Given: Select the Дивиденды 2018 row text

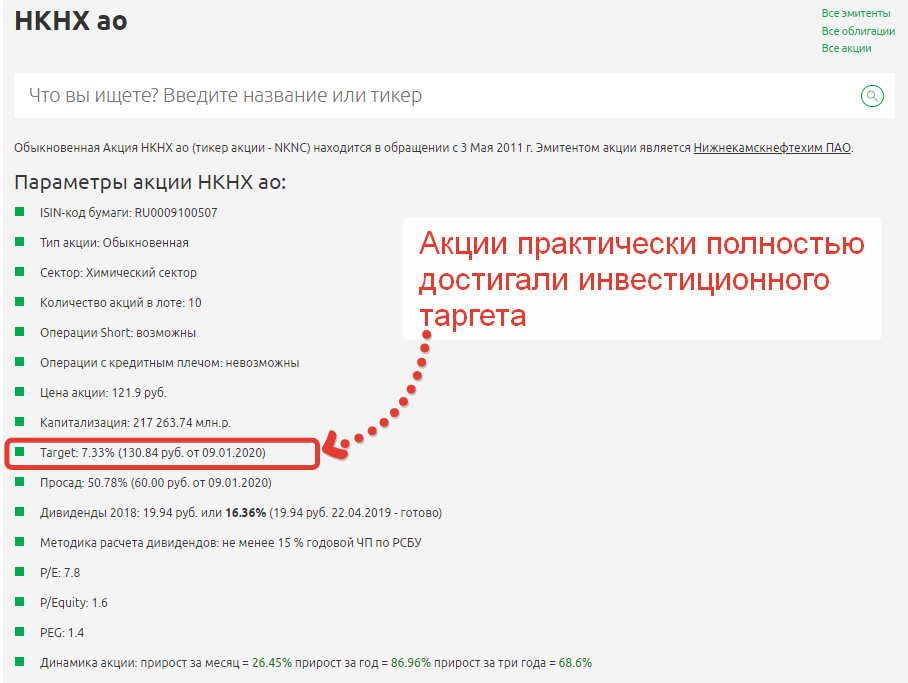Looking at the screenshot, I should (x=240, y=513).
